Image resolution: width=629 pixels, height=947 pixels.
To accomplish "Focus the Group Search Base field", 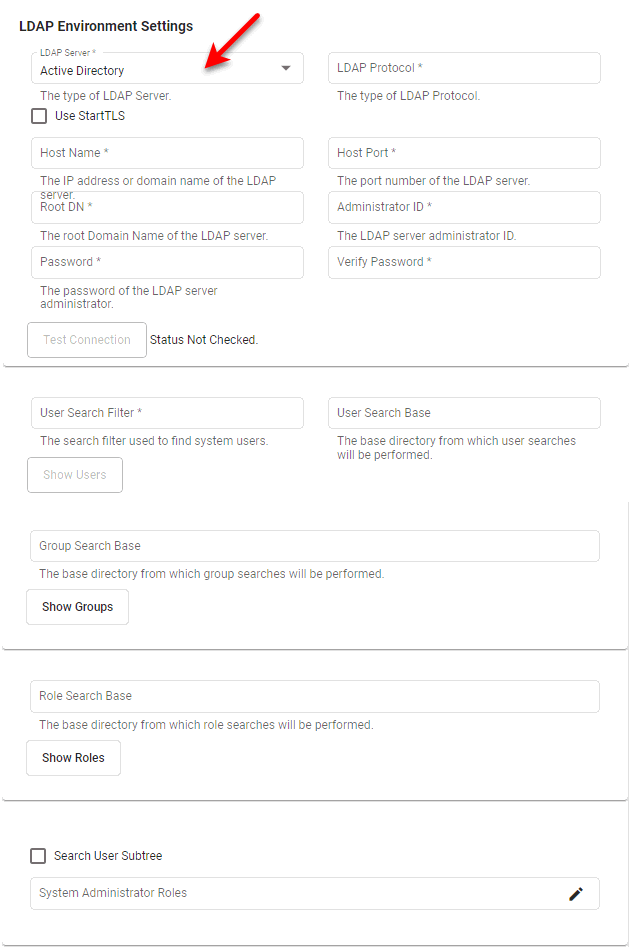I will pyautogui.click(x=313, y=546).
